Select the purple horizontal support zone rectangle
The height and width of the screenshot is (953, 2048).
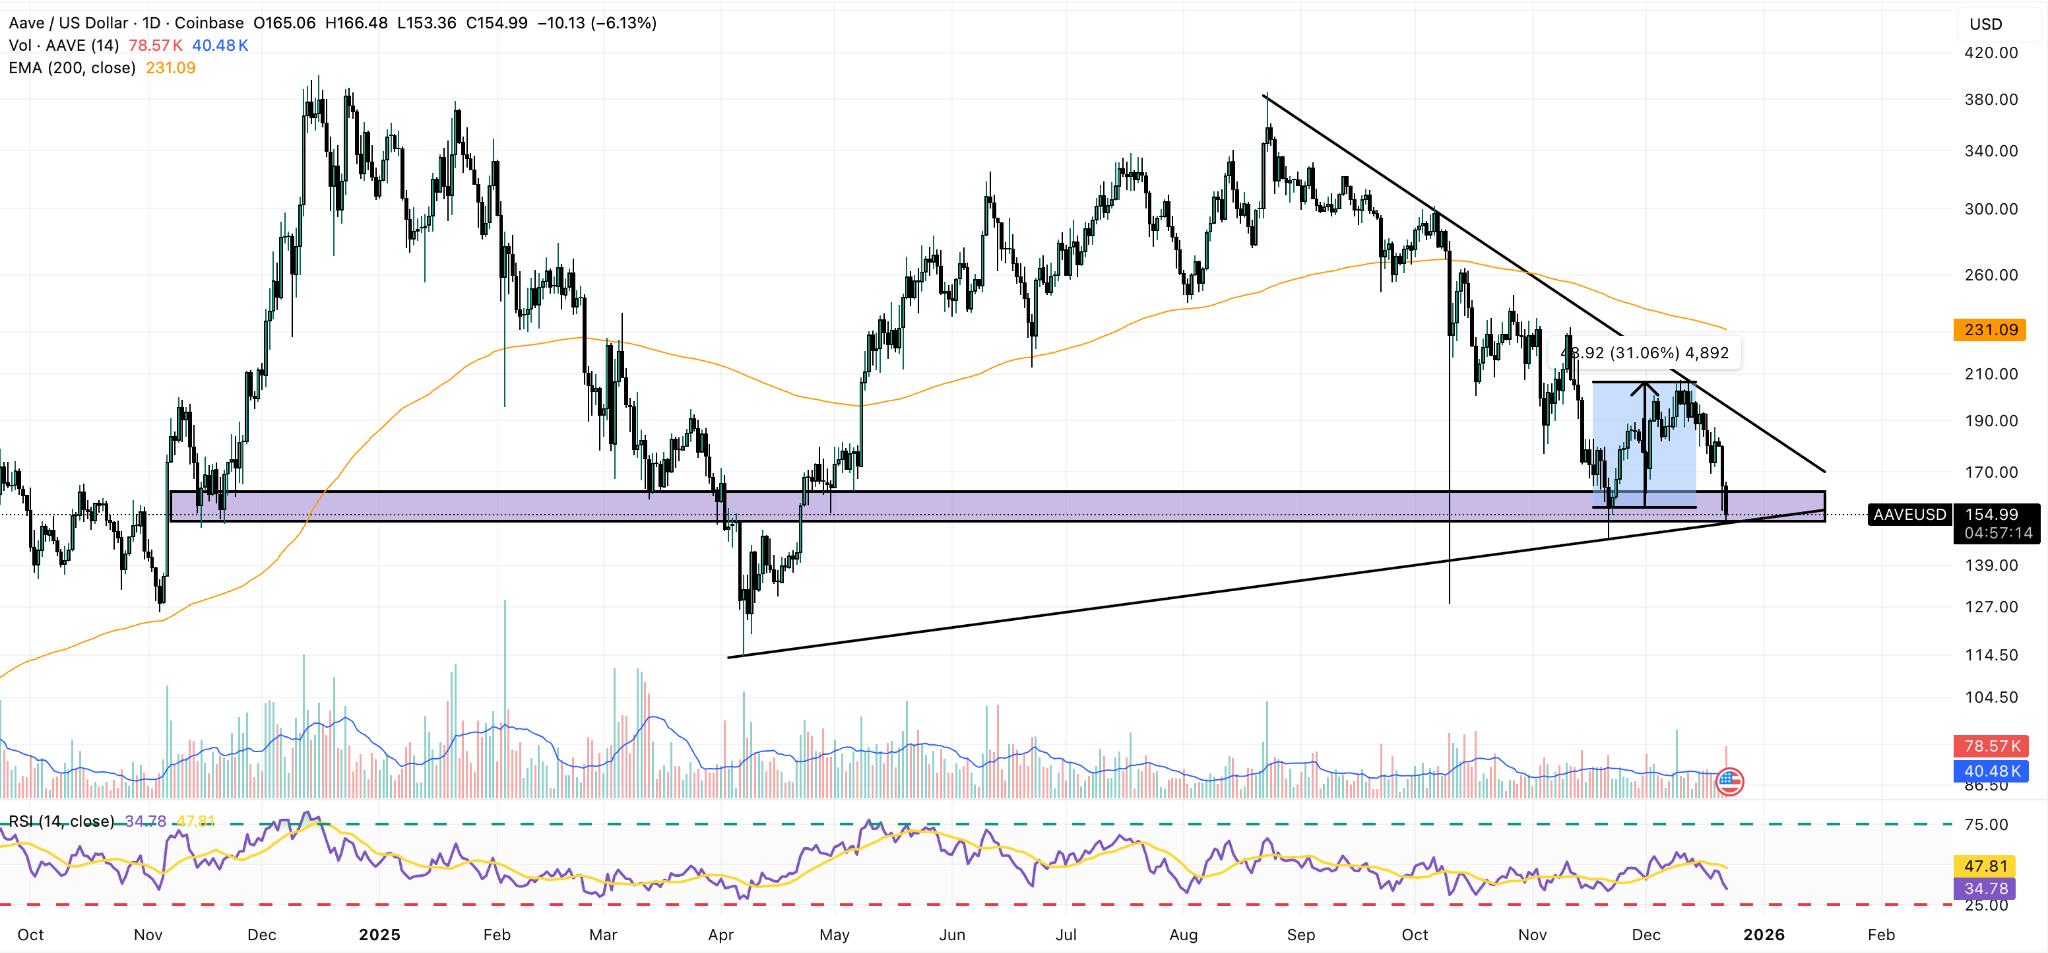click(x=997, y=506)
